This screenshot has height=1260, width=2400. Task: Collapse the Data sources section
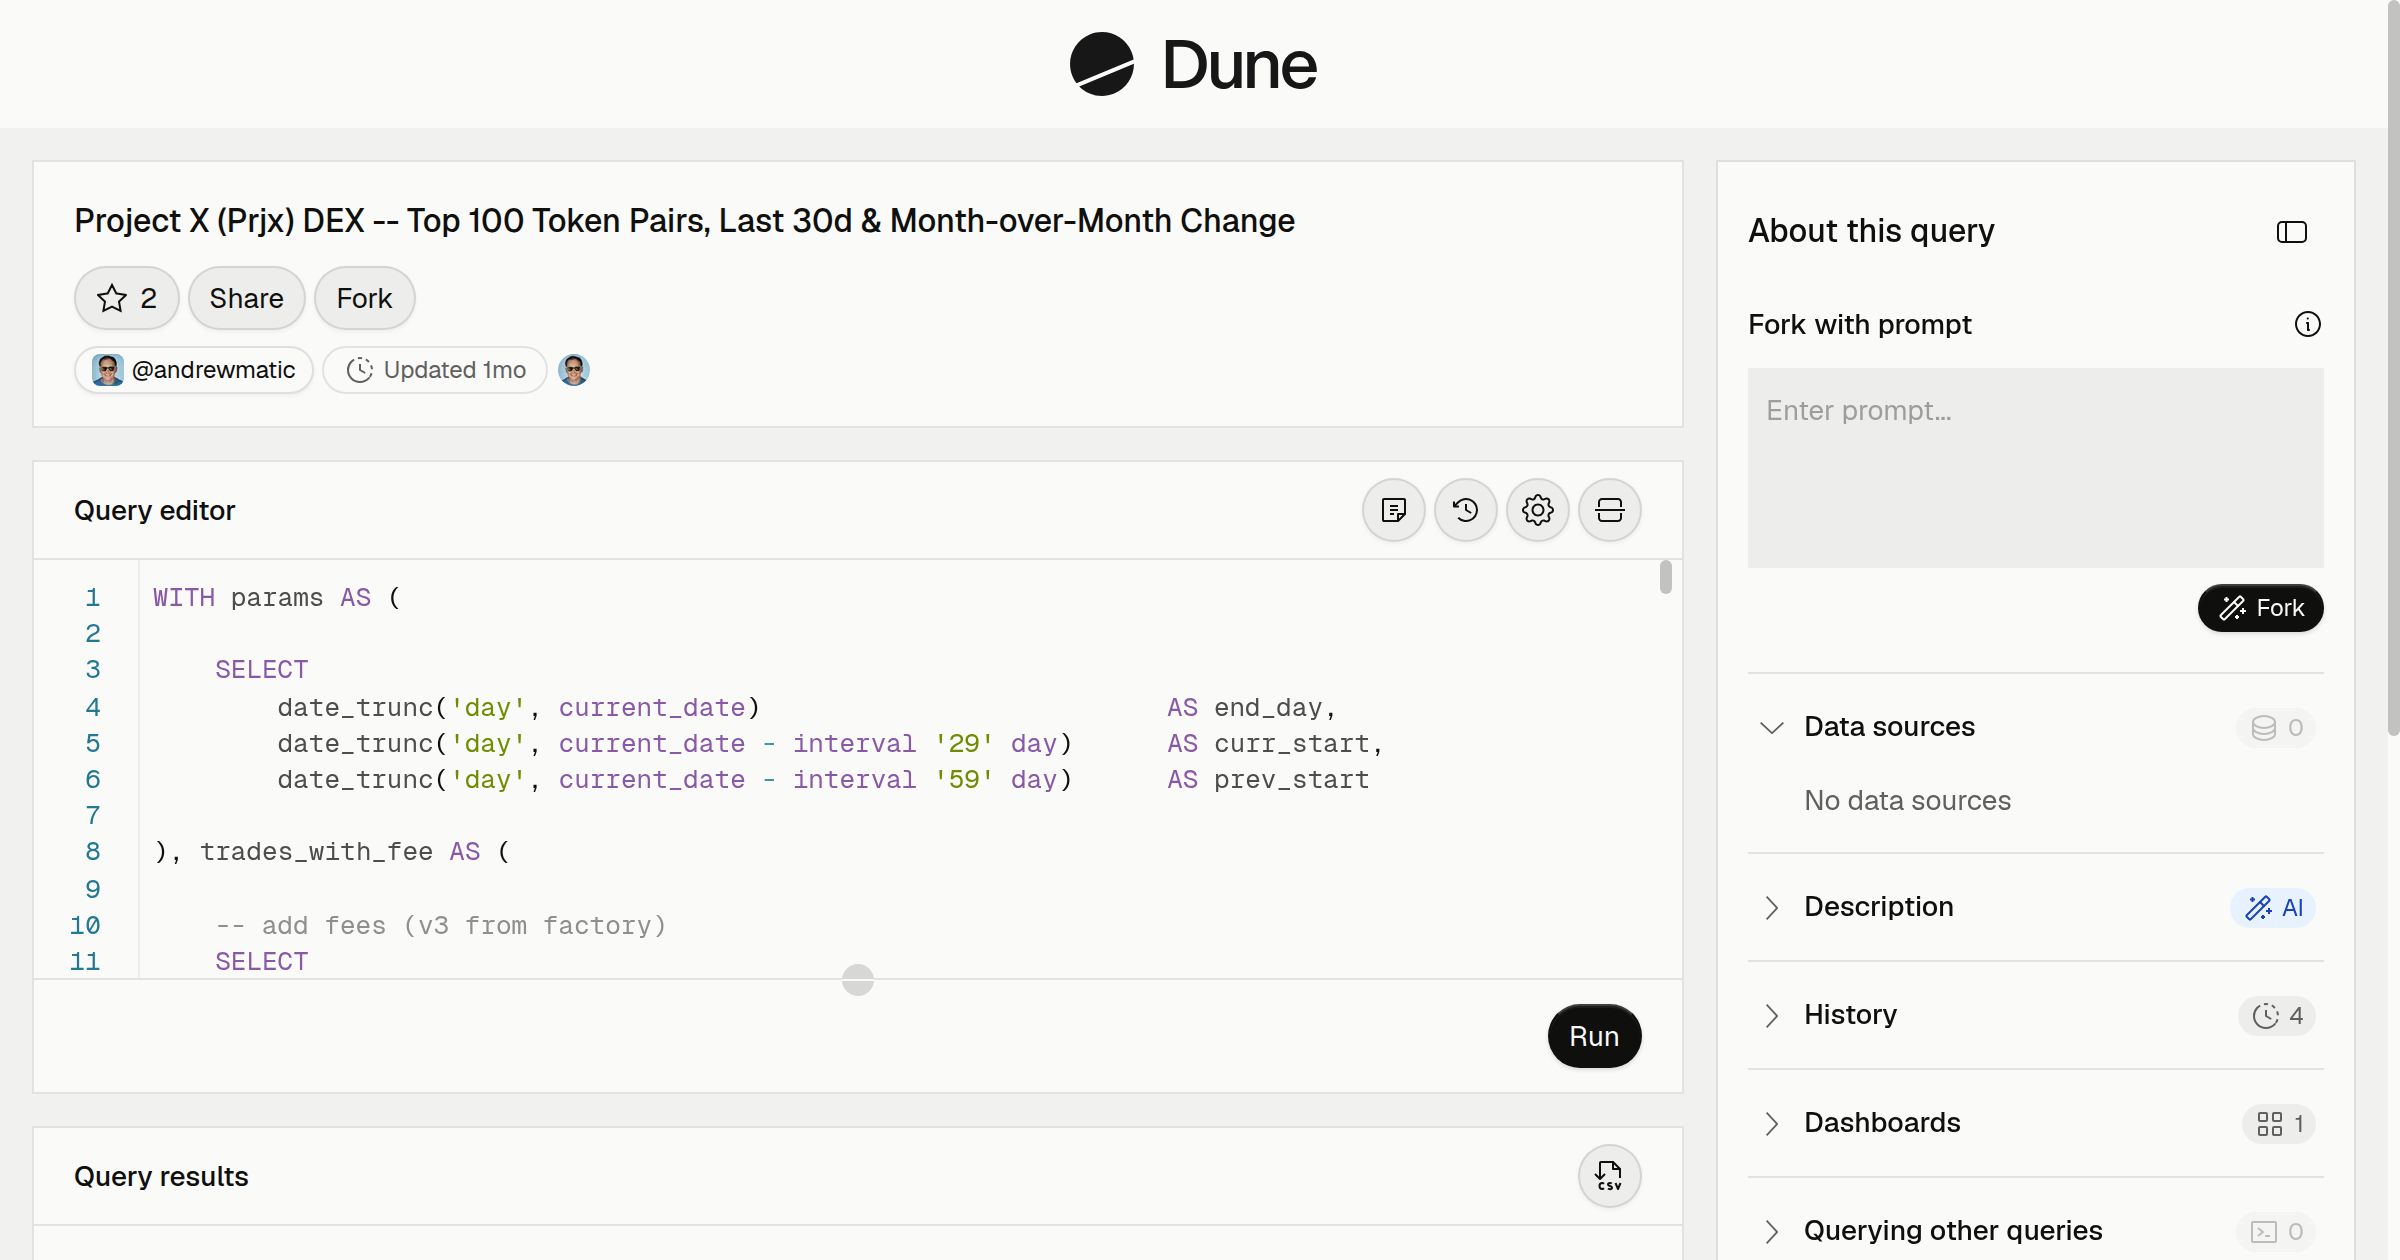pos(1772,727)
